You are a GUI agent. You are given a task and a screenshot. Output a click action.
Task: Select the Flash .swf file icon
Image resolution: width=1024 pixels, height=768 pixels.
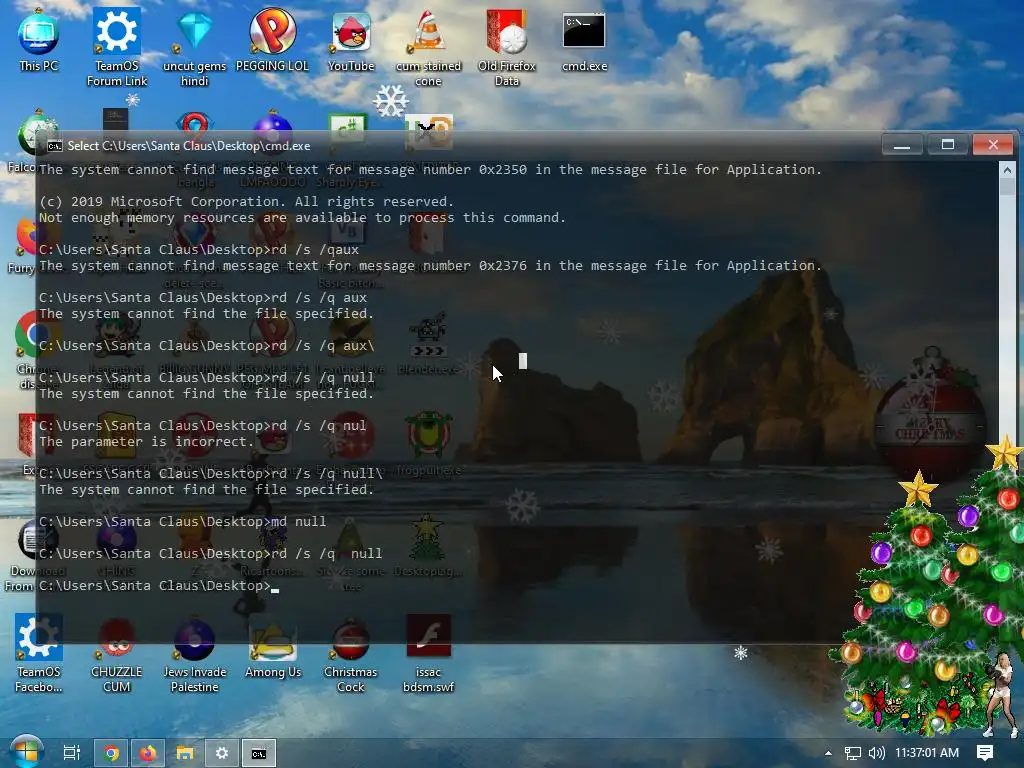(428, 653)
